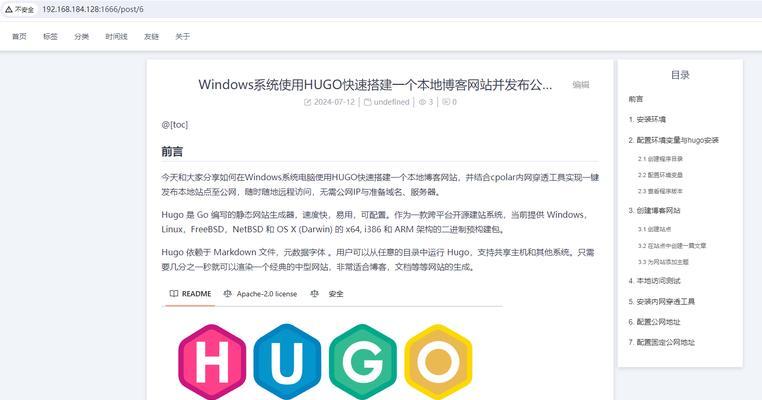762x400 pixels.
Task: Go to the 时间线 page
Action: [116, 36]
